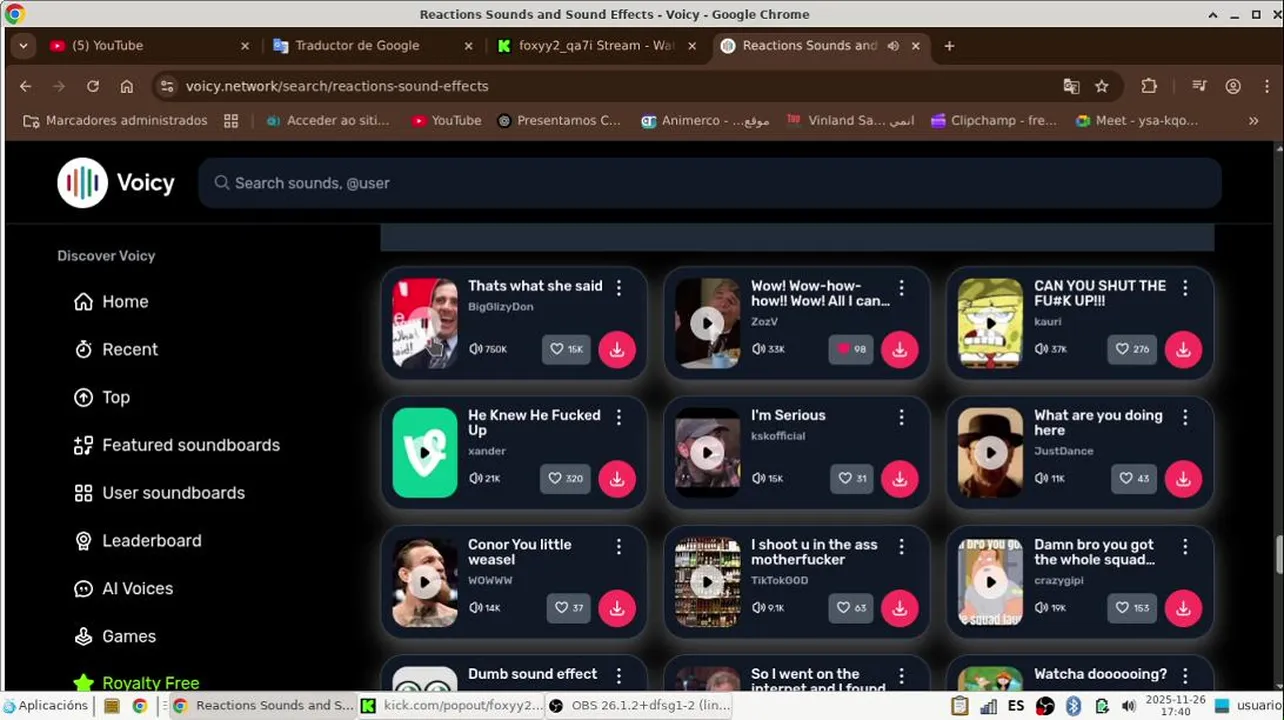
Task: Switch to OBS 26.1.2 window in taskbar
Action: (640, 705)
